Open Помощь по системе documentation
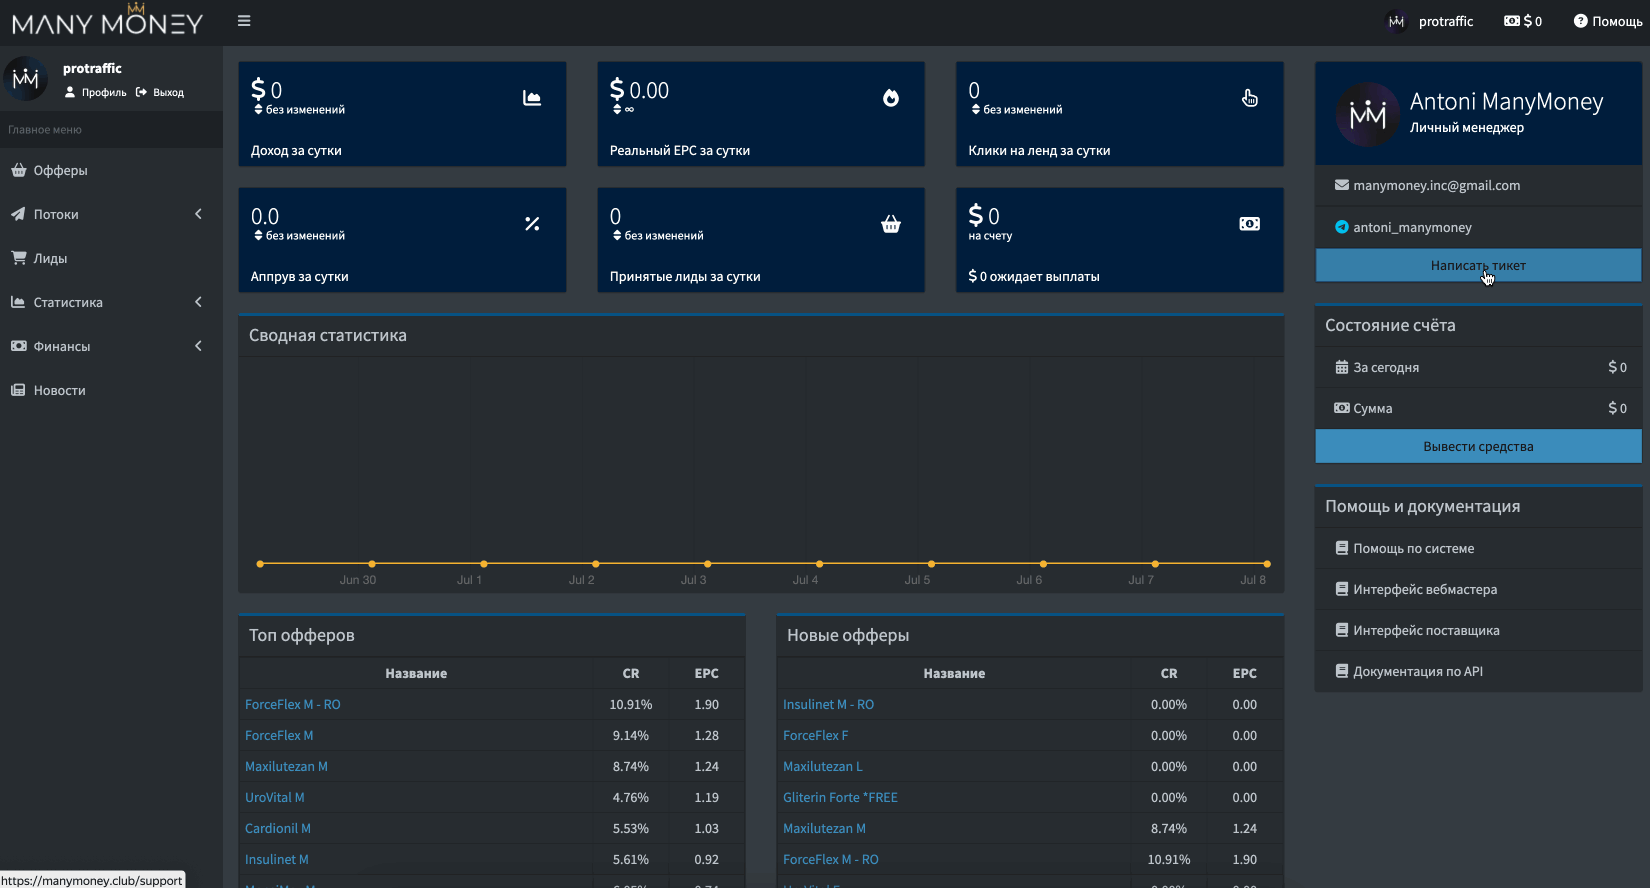Image resolution: width=1650 pixels, height=888 pixels. click(1413, 548)
